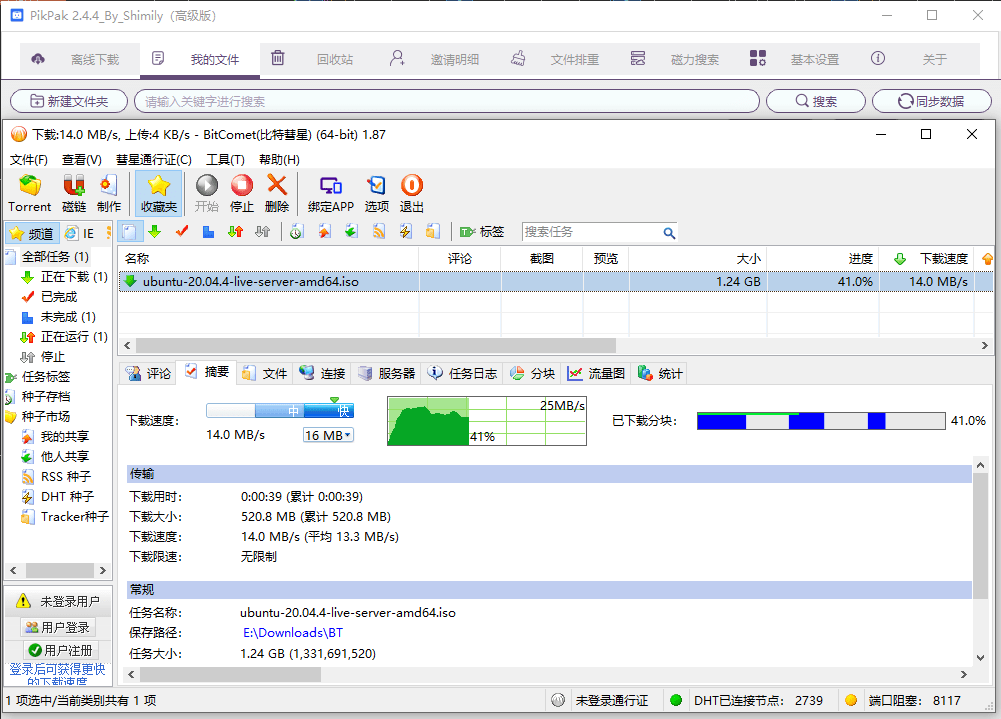Focus the 搜索任务 input field
1001x719 pixels.
tap(592, 232)
